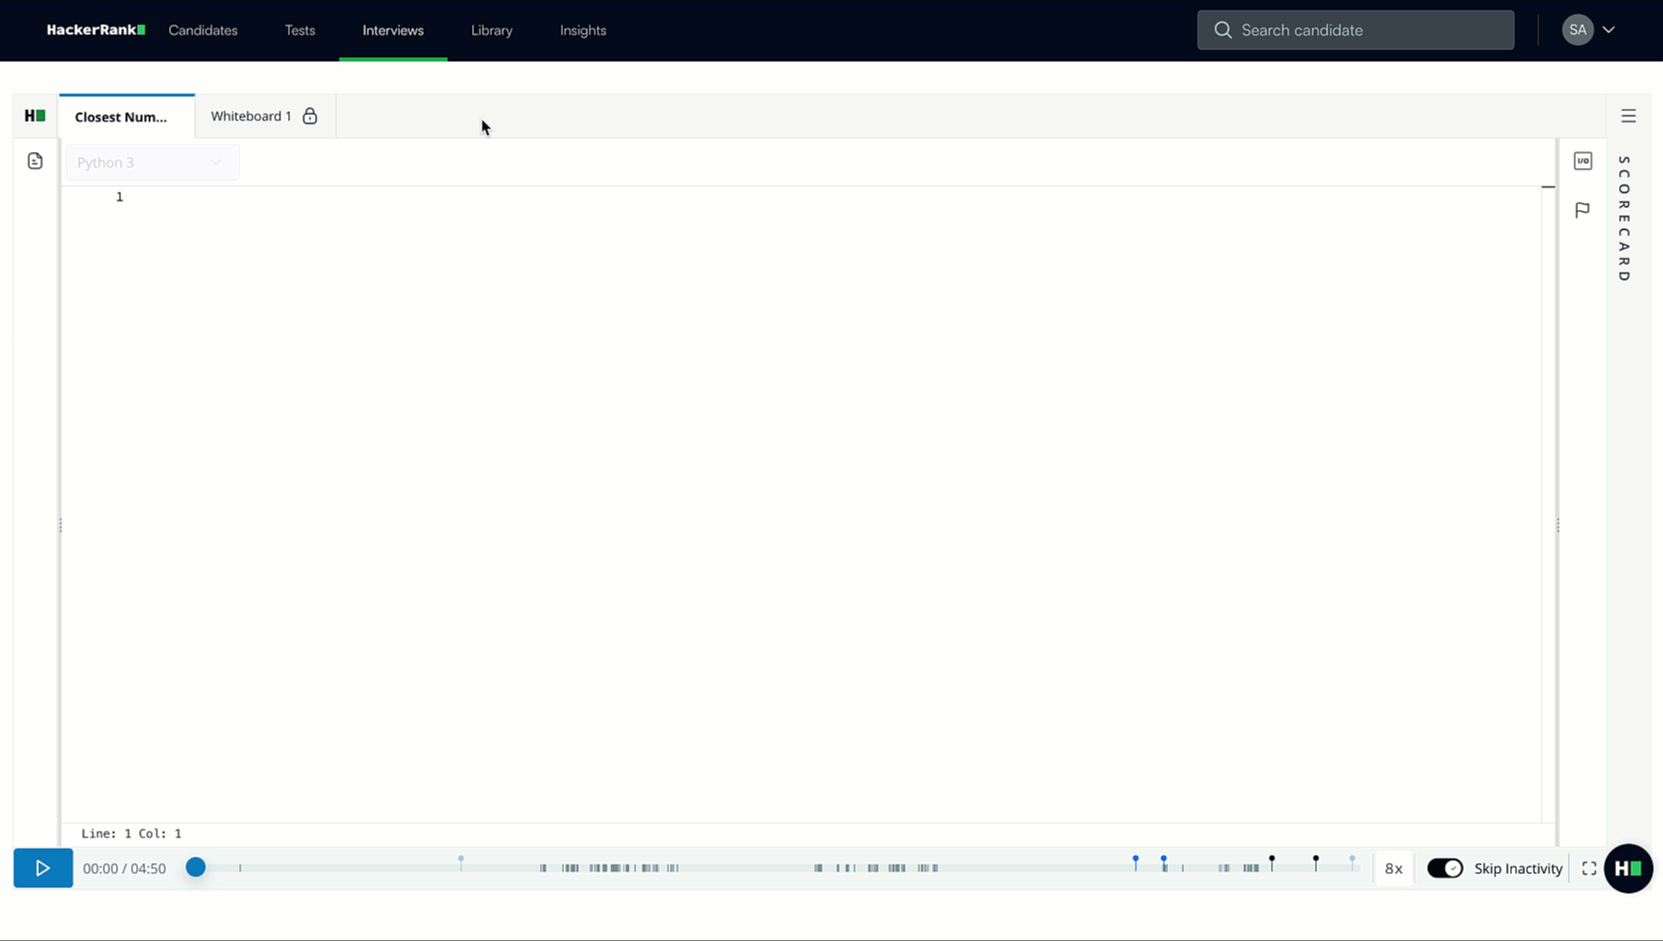1663x941 pixels.
Task: Open the Python 3 language dropdown
Action: click(x=152, y=162)
